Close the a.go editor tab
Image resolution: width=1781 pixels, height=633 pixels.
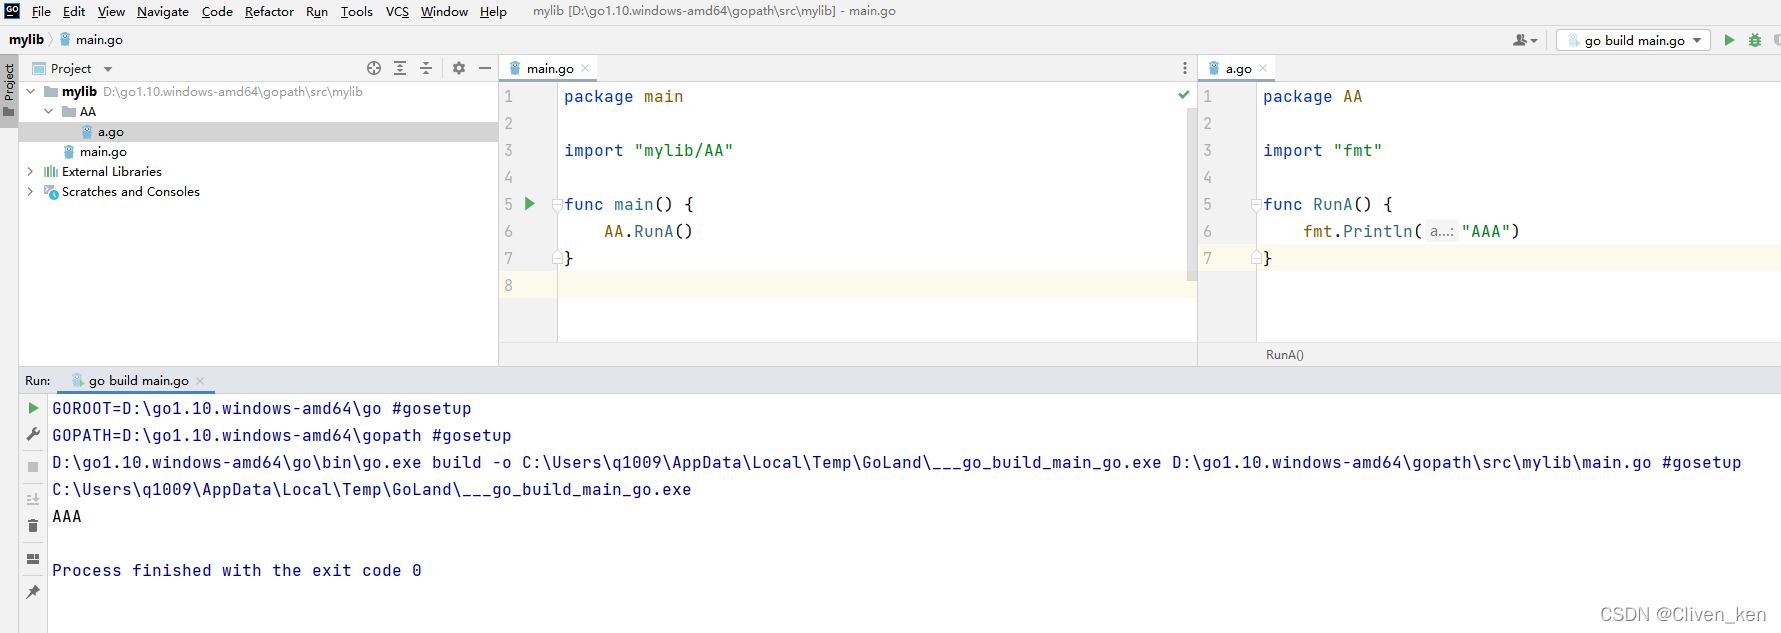tap(1263, 68)
